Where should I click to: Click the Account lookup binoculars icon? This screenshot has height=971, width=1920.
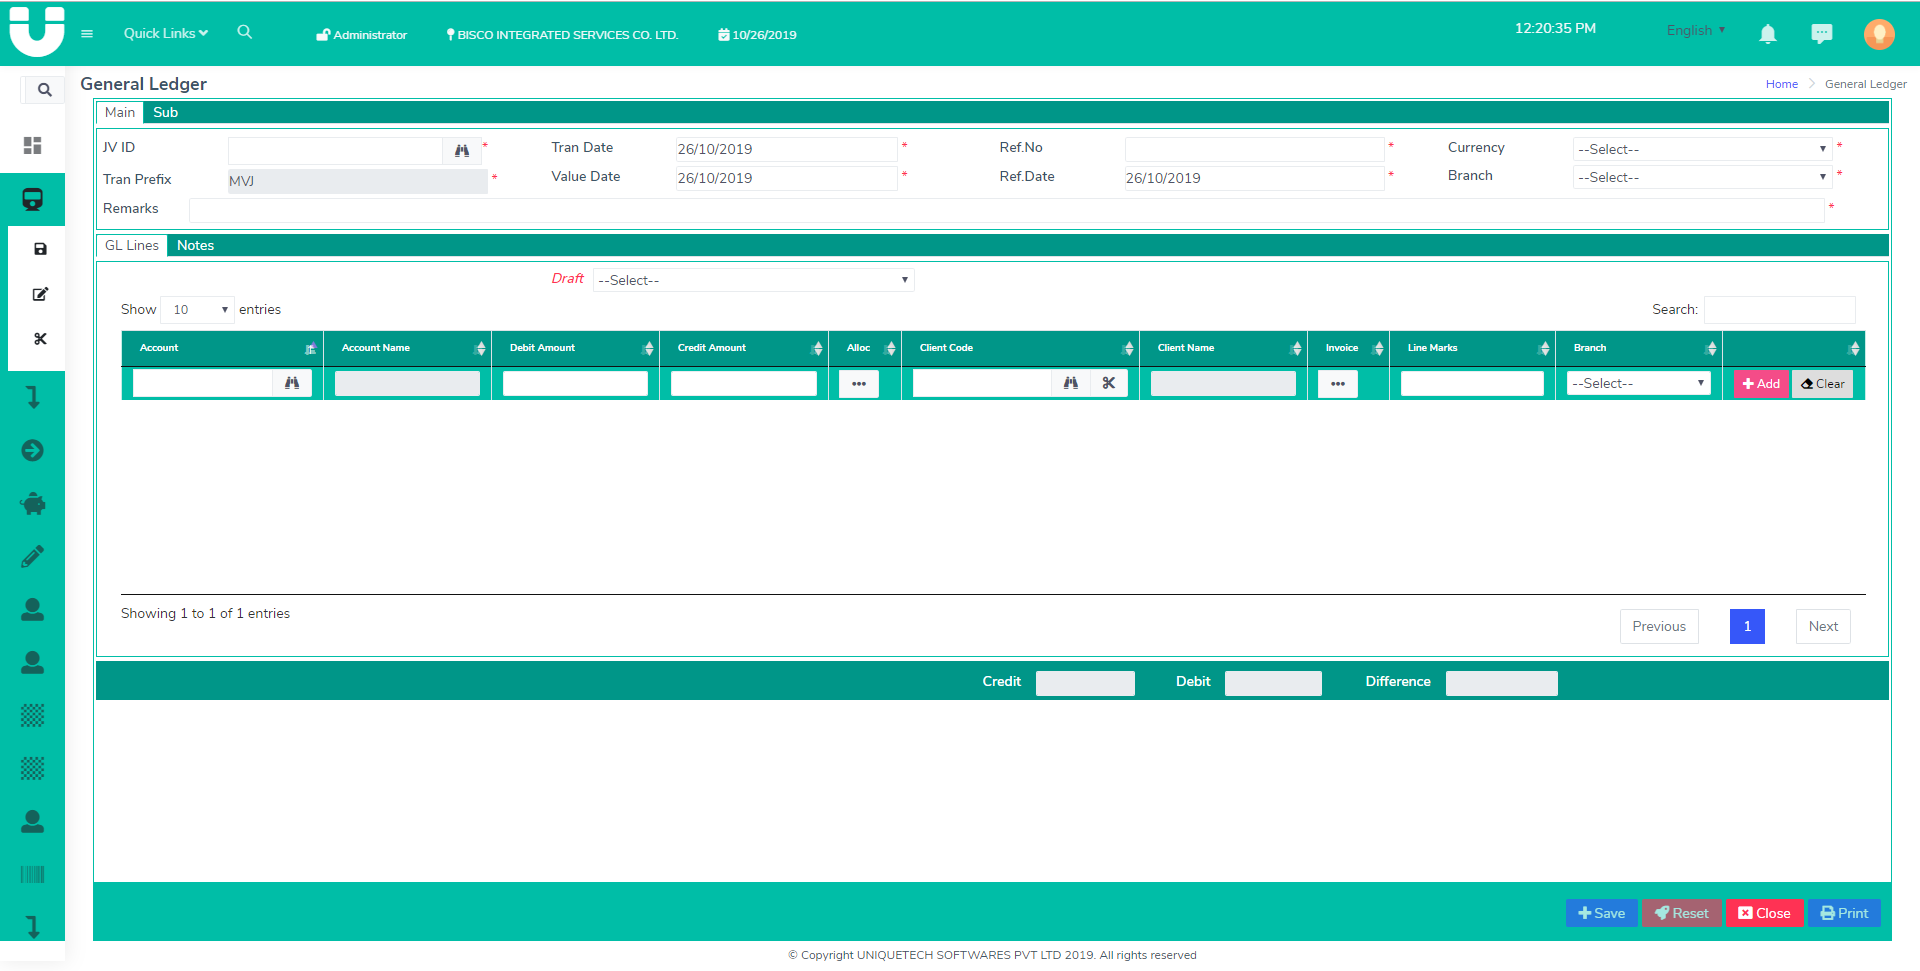pos(292,383)
